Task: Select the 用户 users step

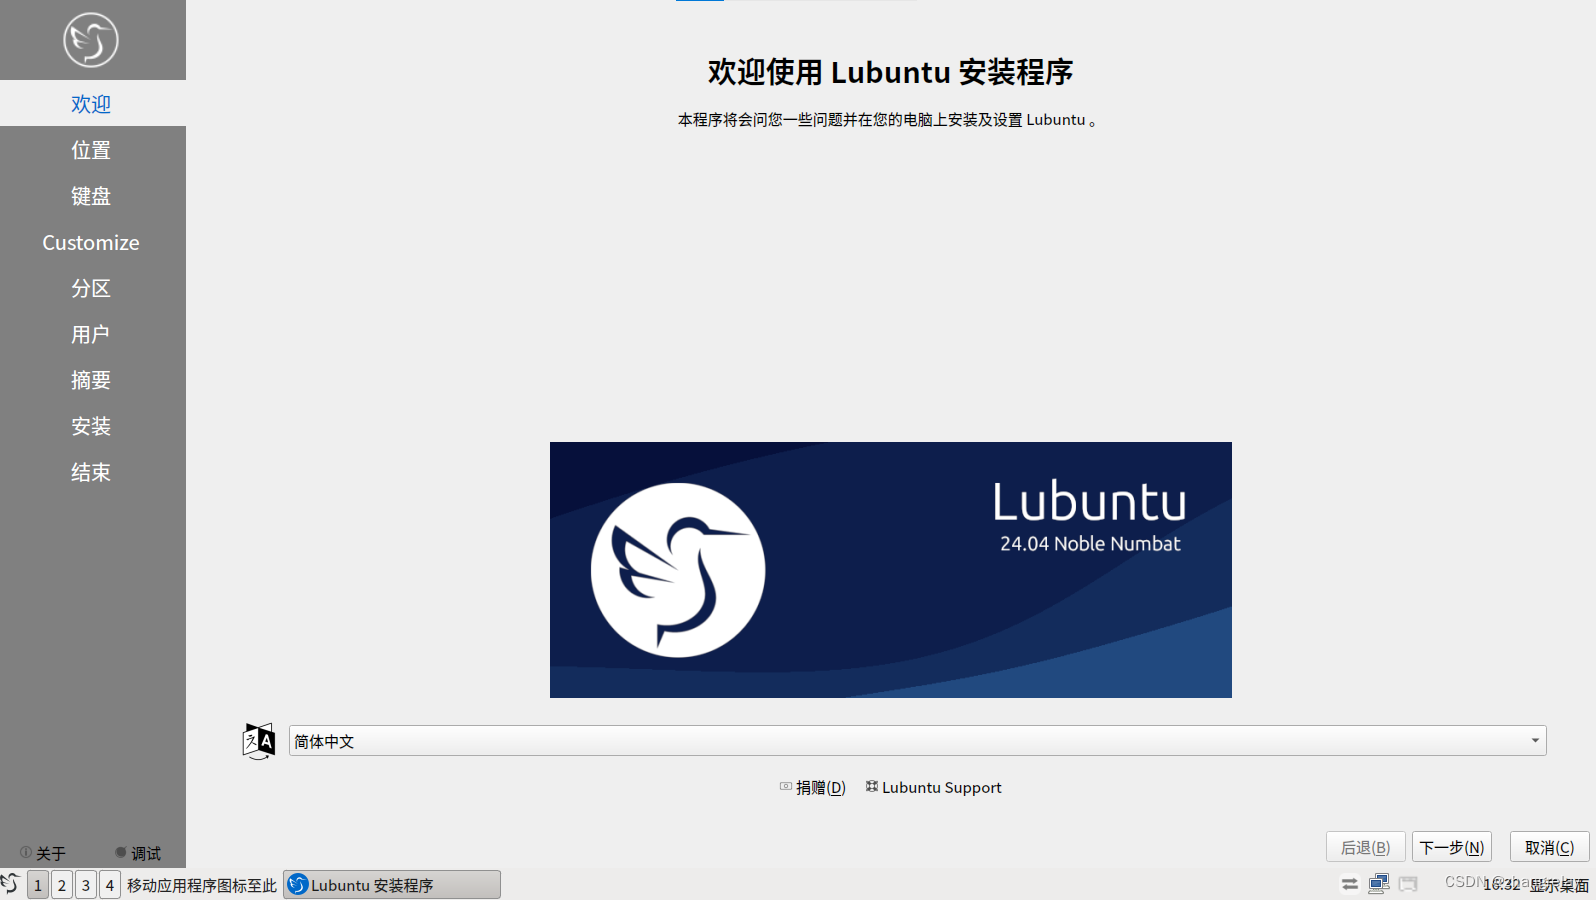Action: 92,334
